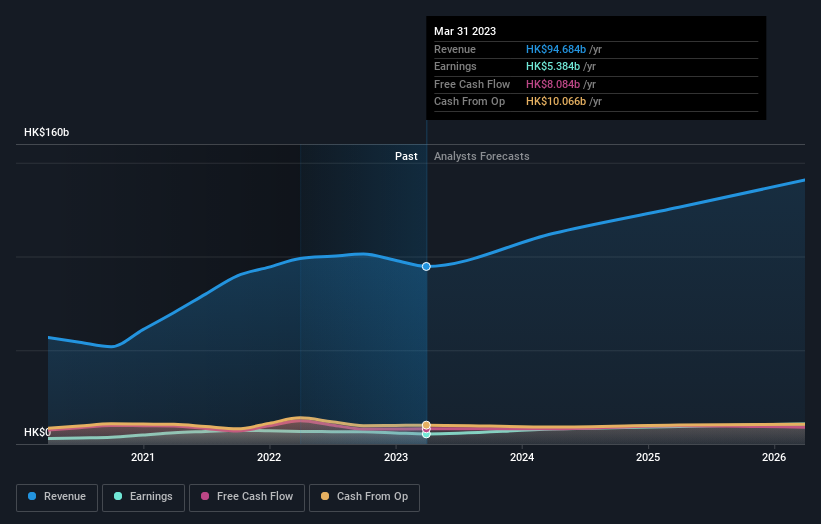Click the 2025 x-axis label
The height and width of the screenshot is (524, 821).
click(x=648, y=458)
